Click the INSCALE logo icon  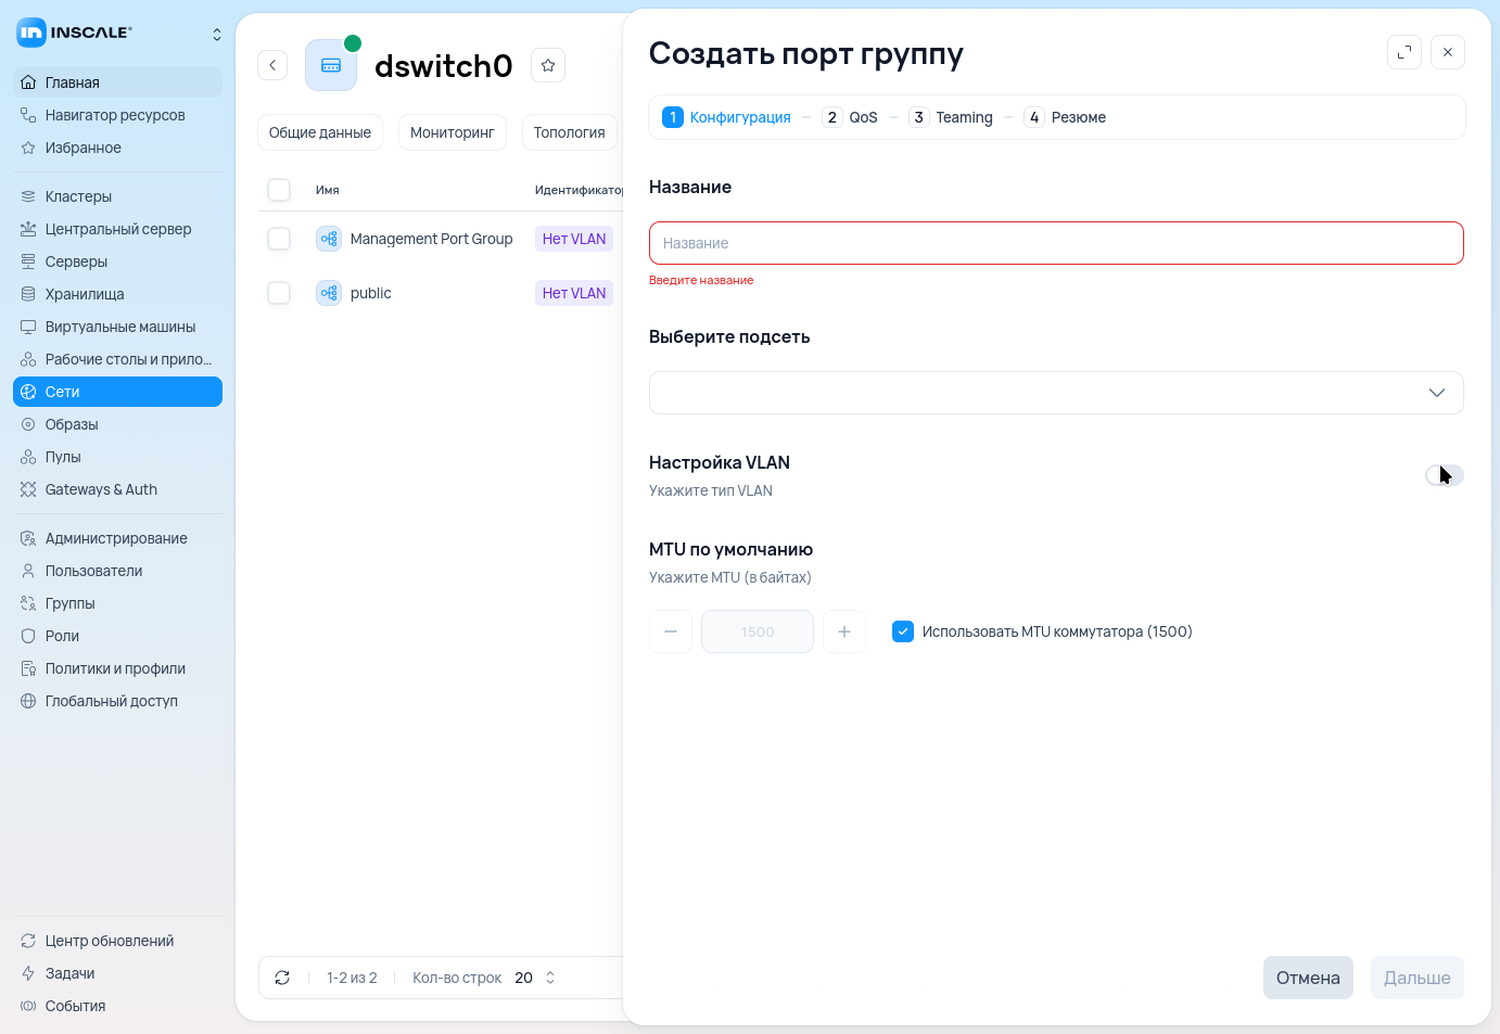(x=31, y=33)
